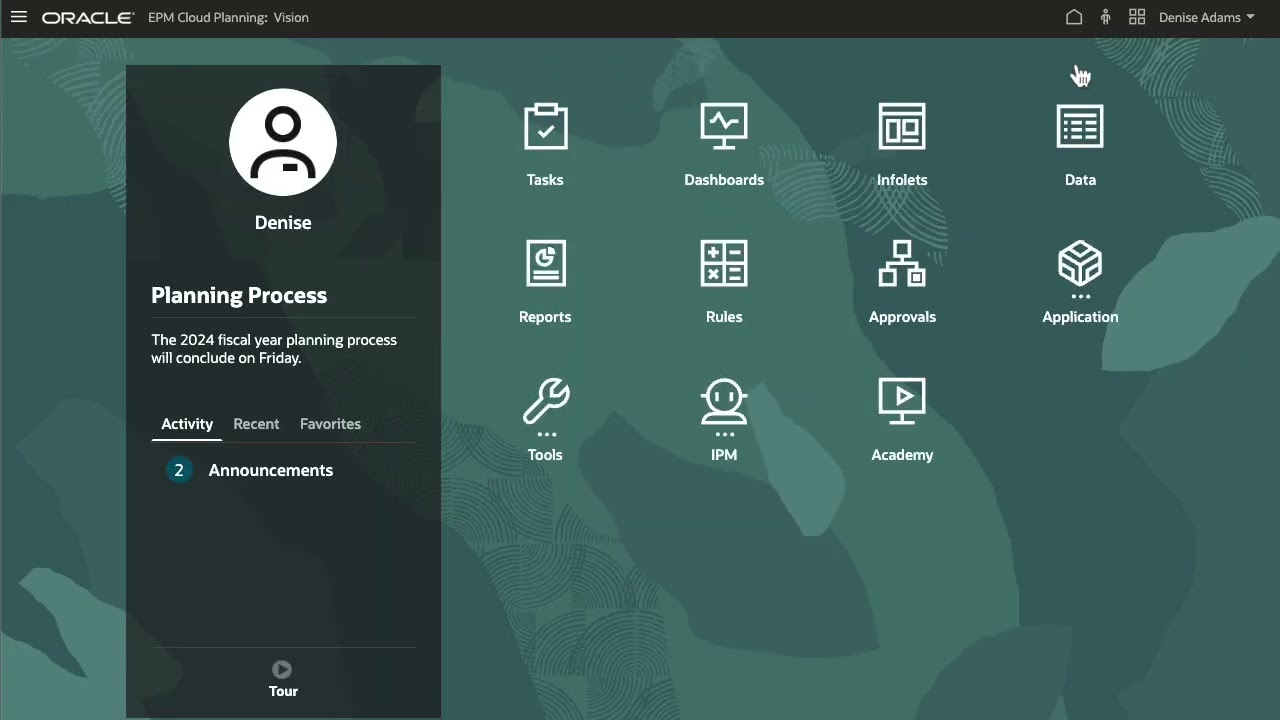Switch to the Favorites tab
Viewport: 1280px width, 720px height.
[330, 424]
